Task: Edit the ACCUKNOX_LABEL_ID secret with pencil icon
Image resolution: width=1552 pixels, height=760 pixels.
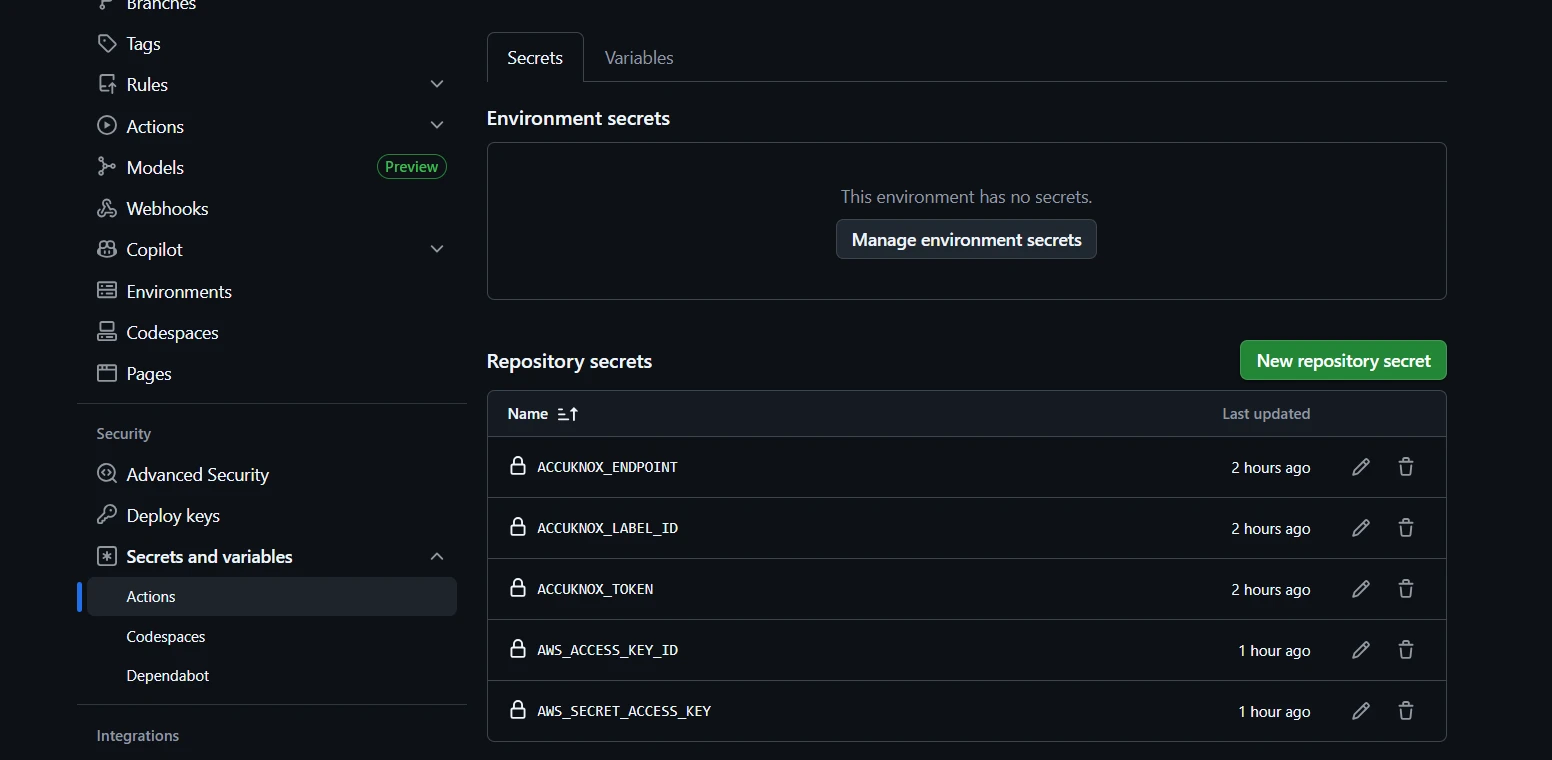Action: (x=1361, y=528)
